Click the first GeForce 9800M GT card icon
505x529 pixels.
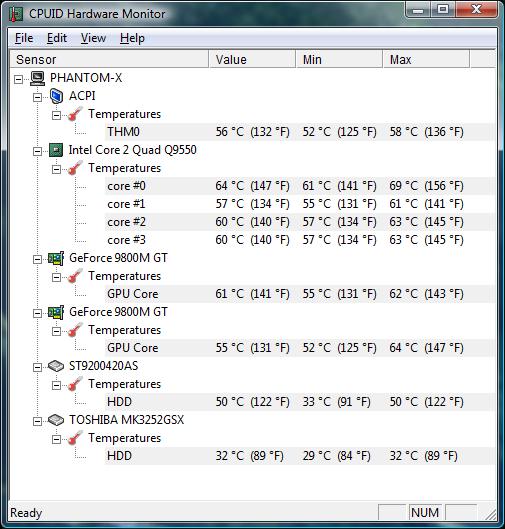coord(56,258)
